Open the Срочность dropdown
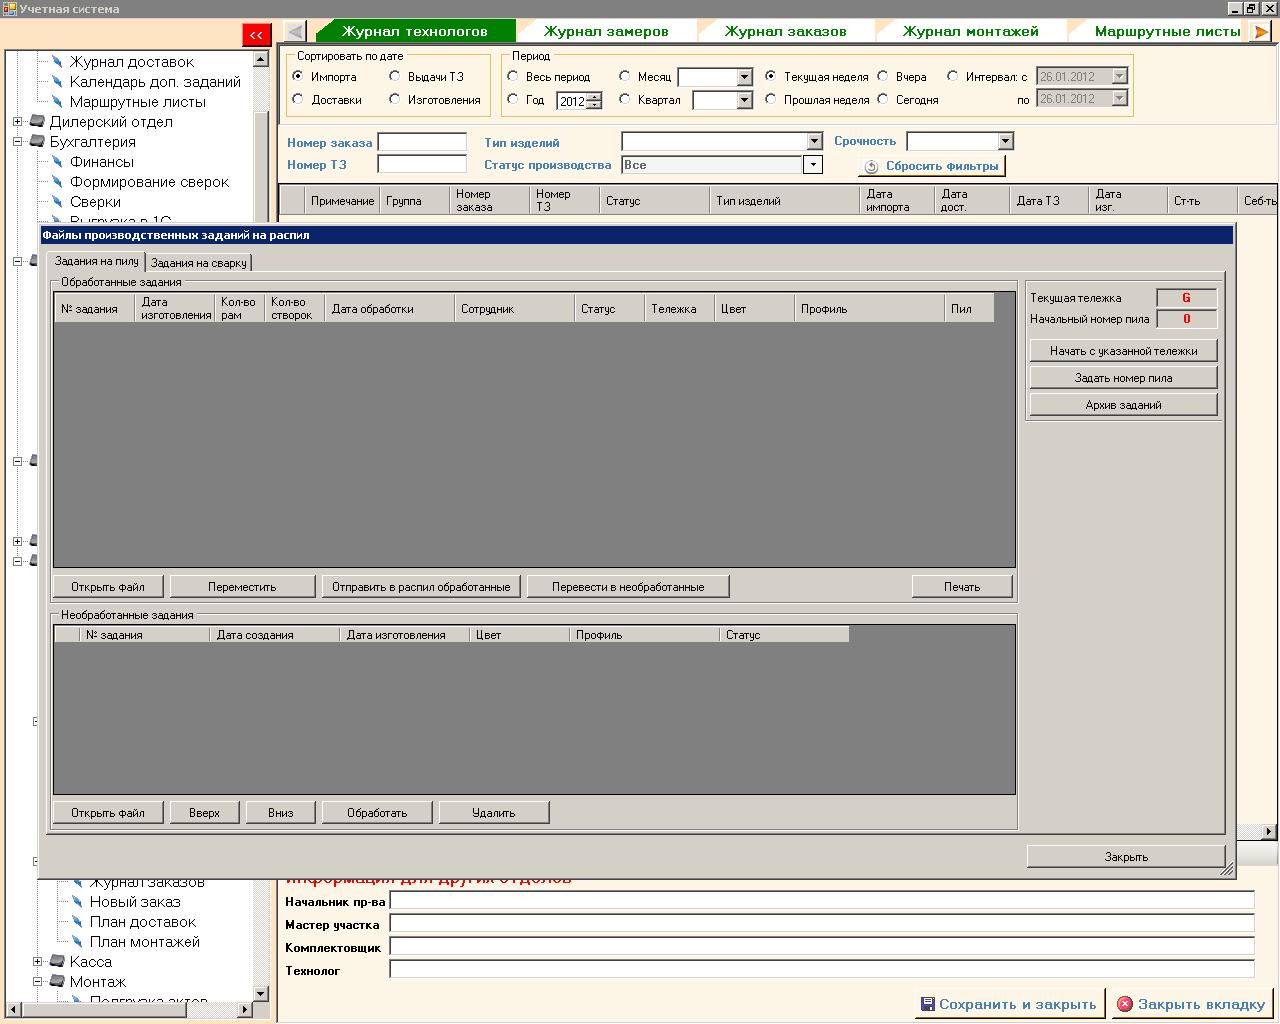 pyautogui.click(x=1006, y=140)
